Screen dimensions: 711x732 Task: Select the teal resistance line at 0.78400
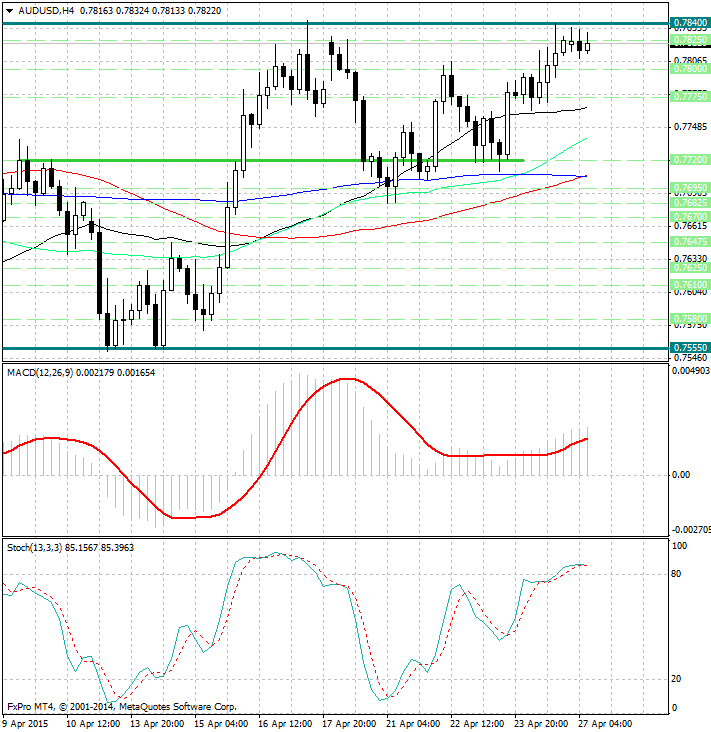coord(335,23)
